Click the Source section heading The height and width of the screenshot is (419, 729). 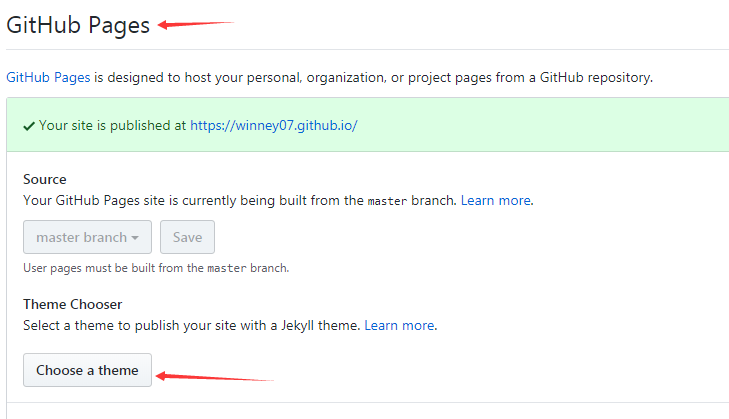[x=45, y=180]
